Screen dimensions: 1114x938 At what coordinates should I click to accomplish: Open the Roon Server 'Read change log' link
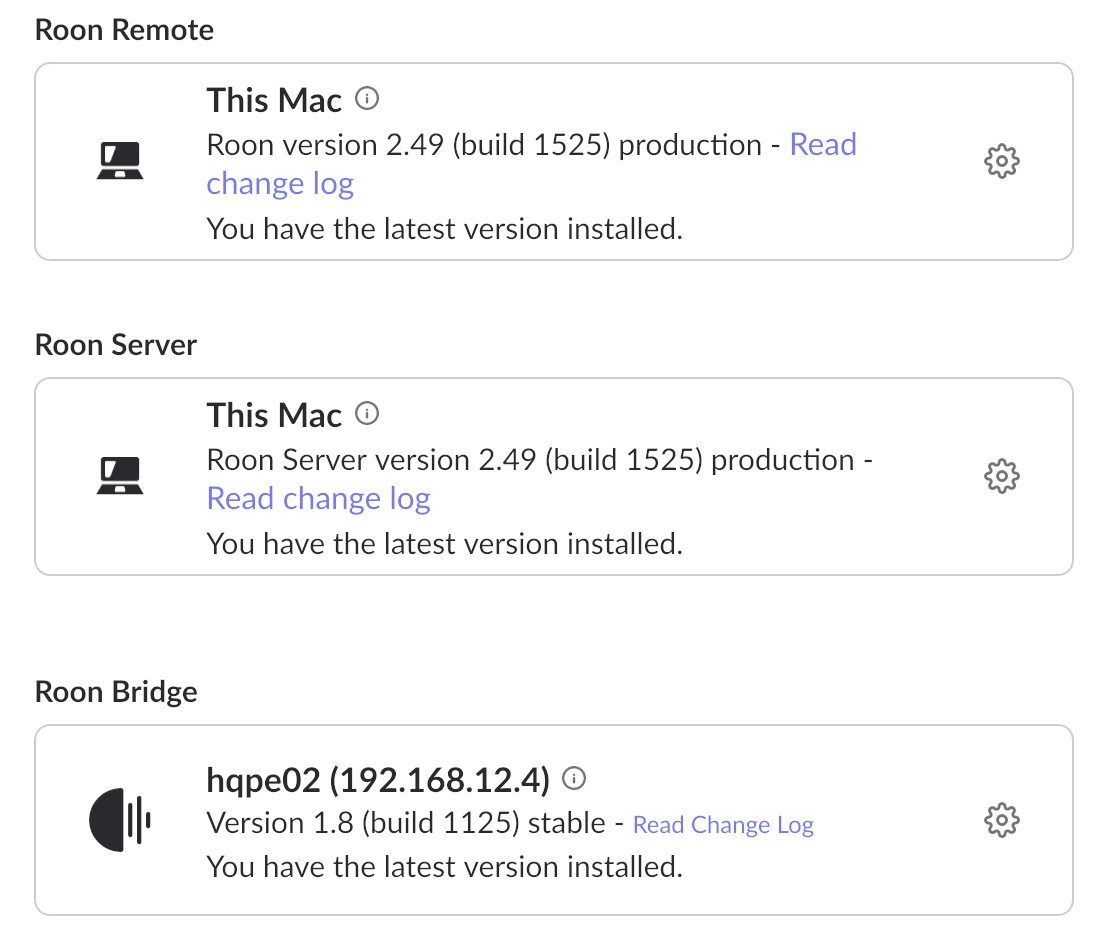coord(318,498)
